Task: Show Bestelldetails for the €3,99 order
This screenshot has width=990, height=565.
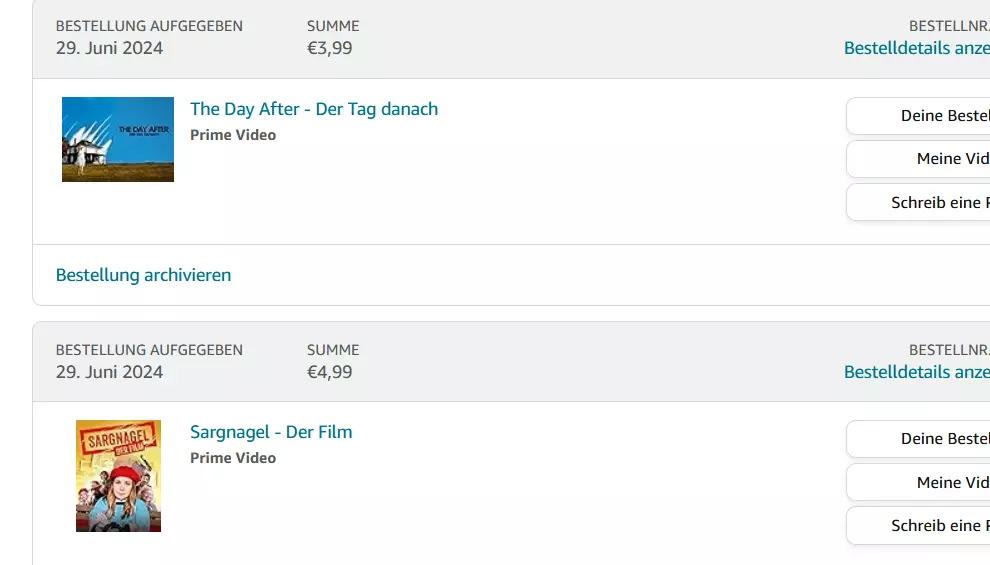Action: (917, 48)
